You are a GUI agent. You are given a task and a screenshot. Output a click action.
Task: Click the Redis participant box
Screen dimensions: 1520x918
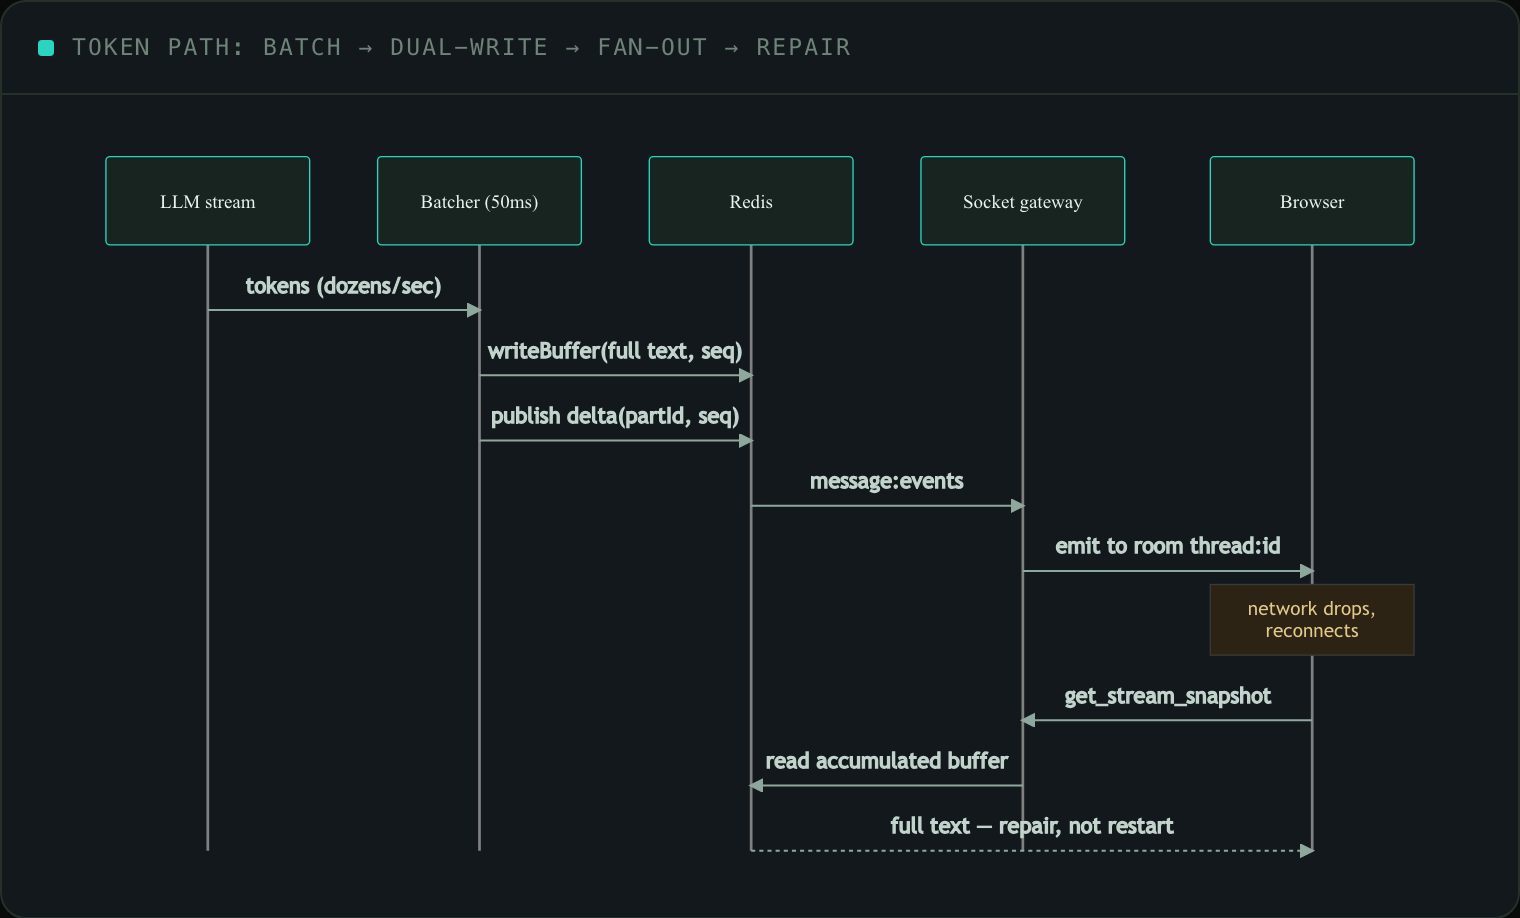[x=751, y=201]
